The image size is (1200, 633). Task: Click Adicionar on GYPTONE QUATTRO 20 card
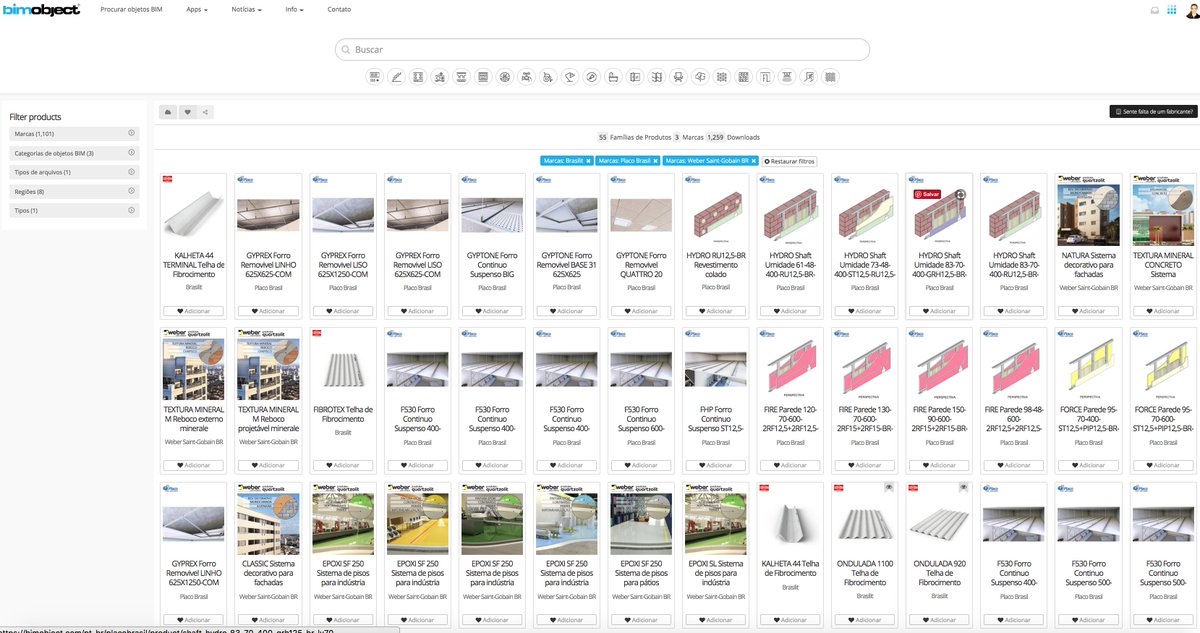(x=641, y=311)
